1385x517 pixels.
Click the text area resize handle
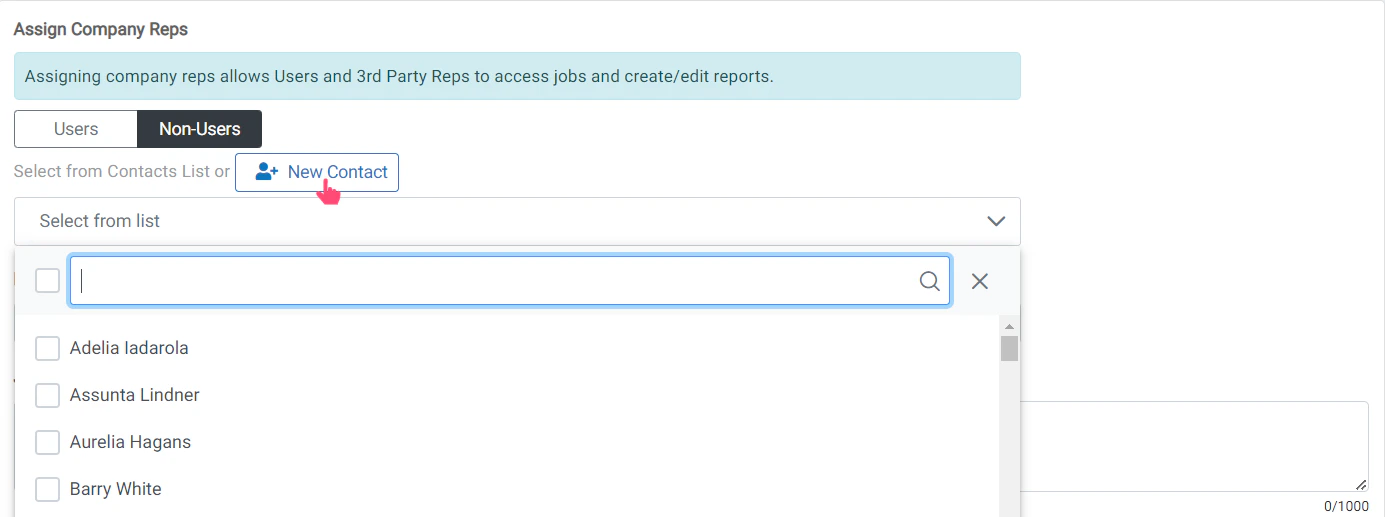pyautogui.click(x=1361, y=484)
